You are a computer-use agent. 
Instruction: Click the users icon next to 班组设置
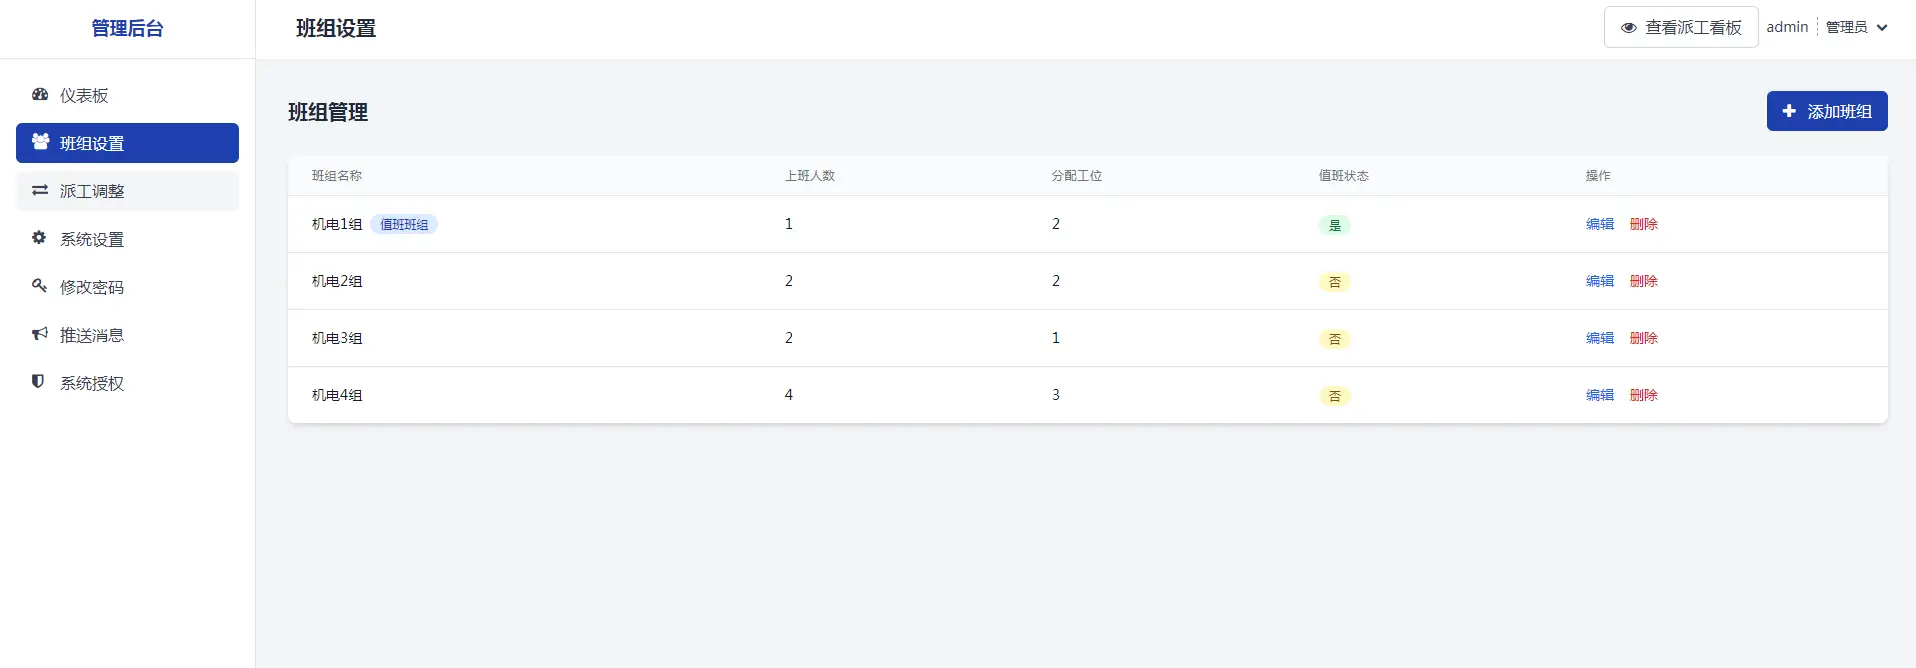pyautogui.click(x=39, y=142)
